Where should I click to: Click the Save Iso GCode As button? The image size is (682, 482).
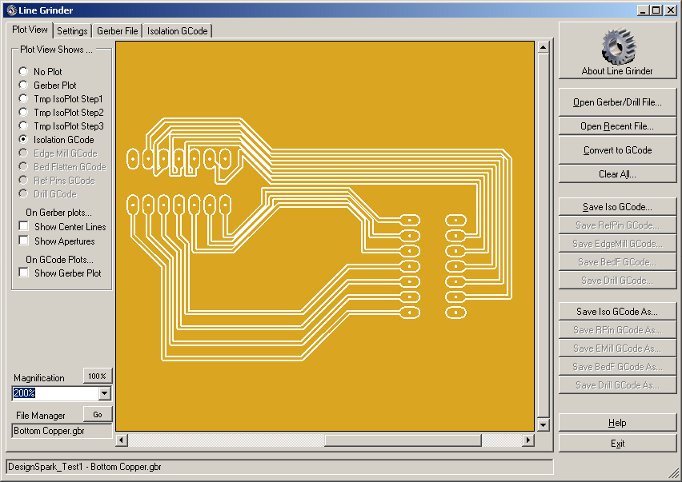click(617, 312)
